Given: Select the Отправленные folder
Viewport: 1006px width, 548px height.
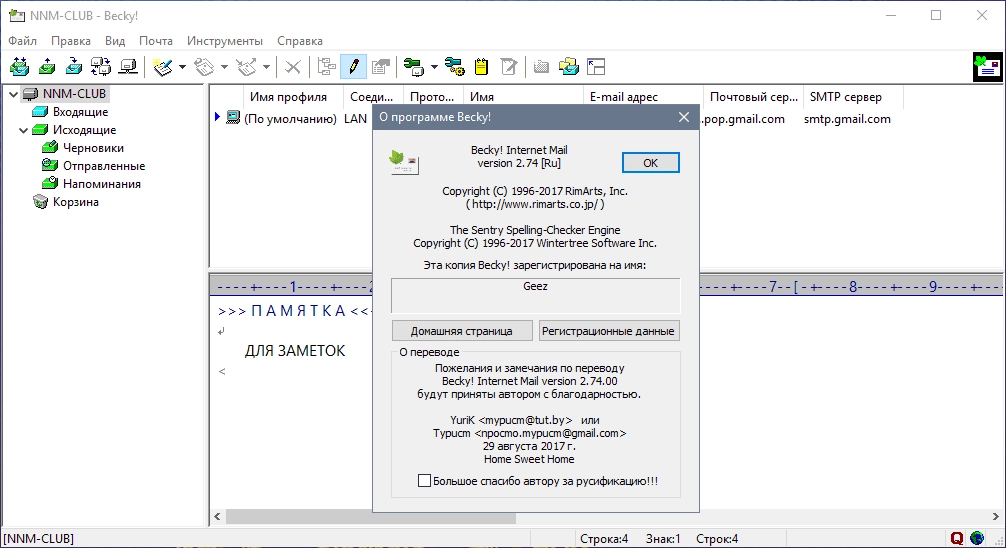Looking at the screenshot, I should pyautogui.click(x=104, y=166).
